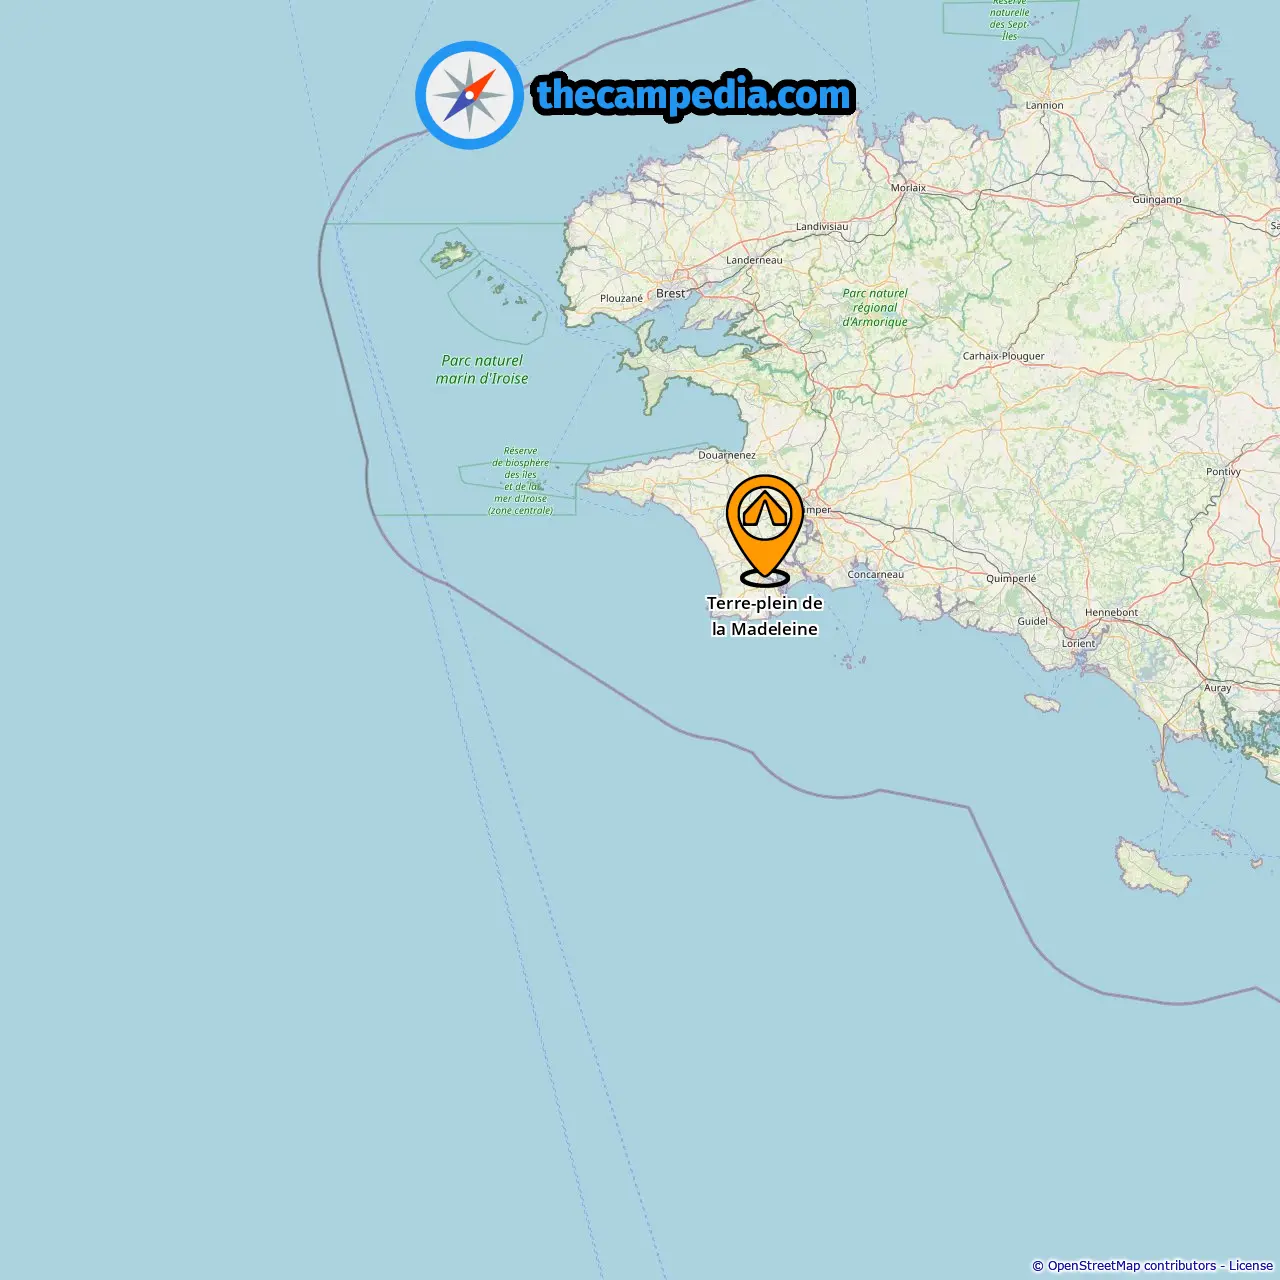The height and width of the screenshot is (1280, 1280).
Task: Click the Quimperlé town label
Action: pos(1011,578)
